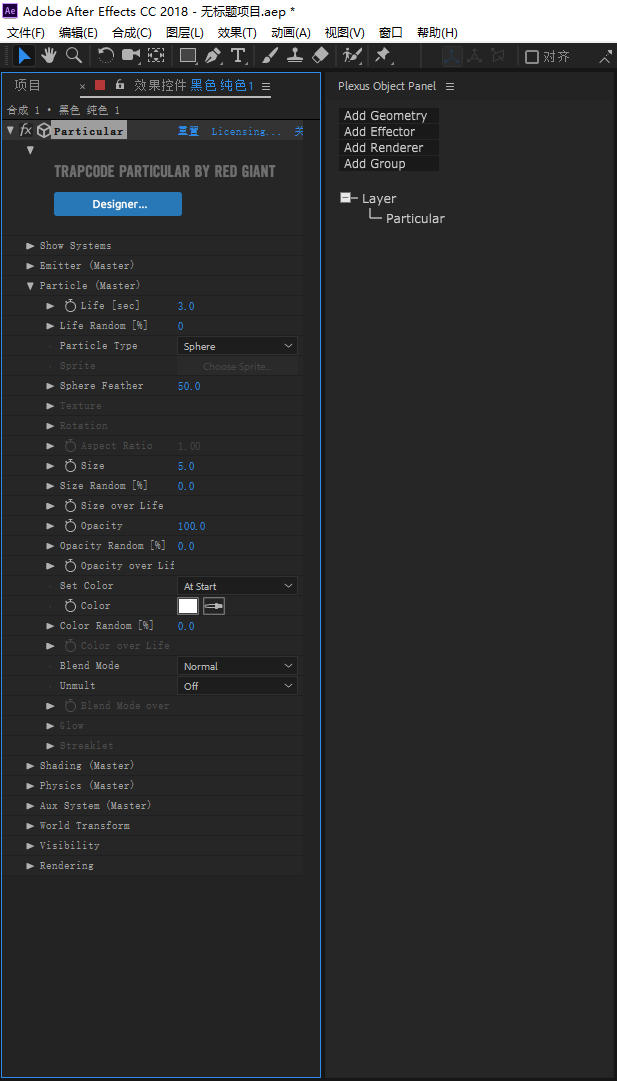Open the Particle Type dropdown showing Sphere
This screenshot has height=1081, width=617.
(237, 346)
